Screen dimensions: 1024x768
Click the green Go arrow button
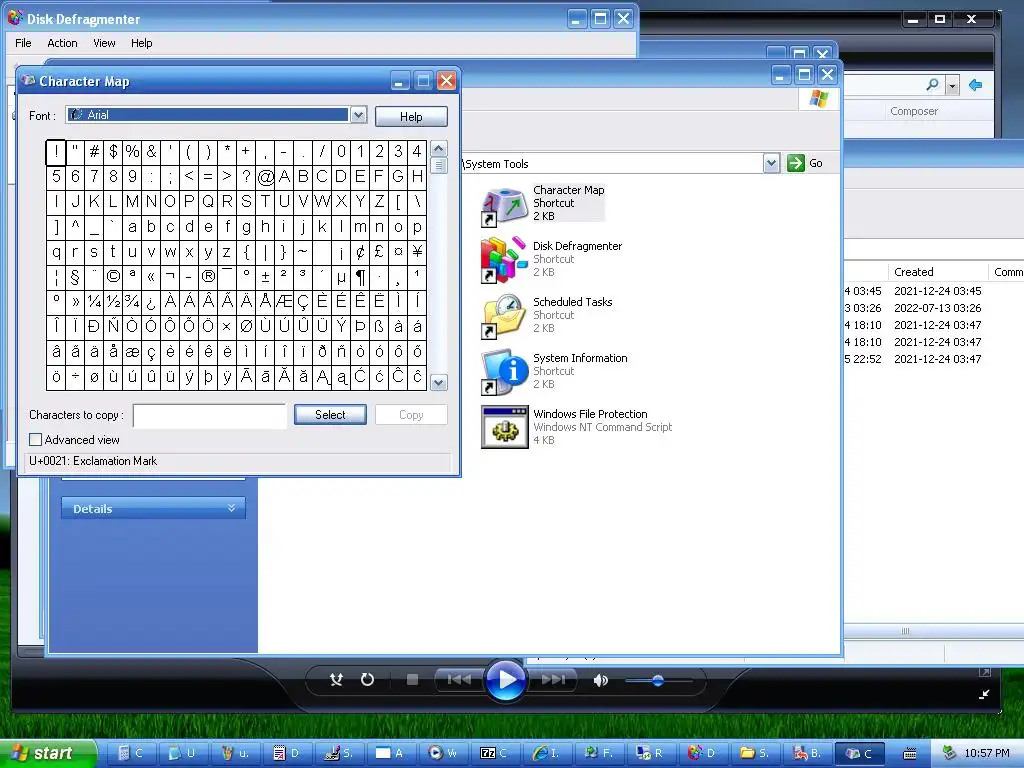[795, 163]
